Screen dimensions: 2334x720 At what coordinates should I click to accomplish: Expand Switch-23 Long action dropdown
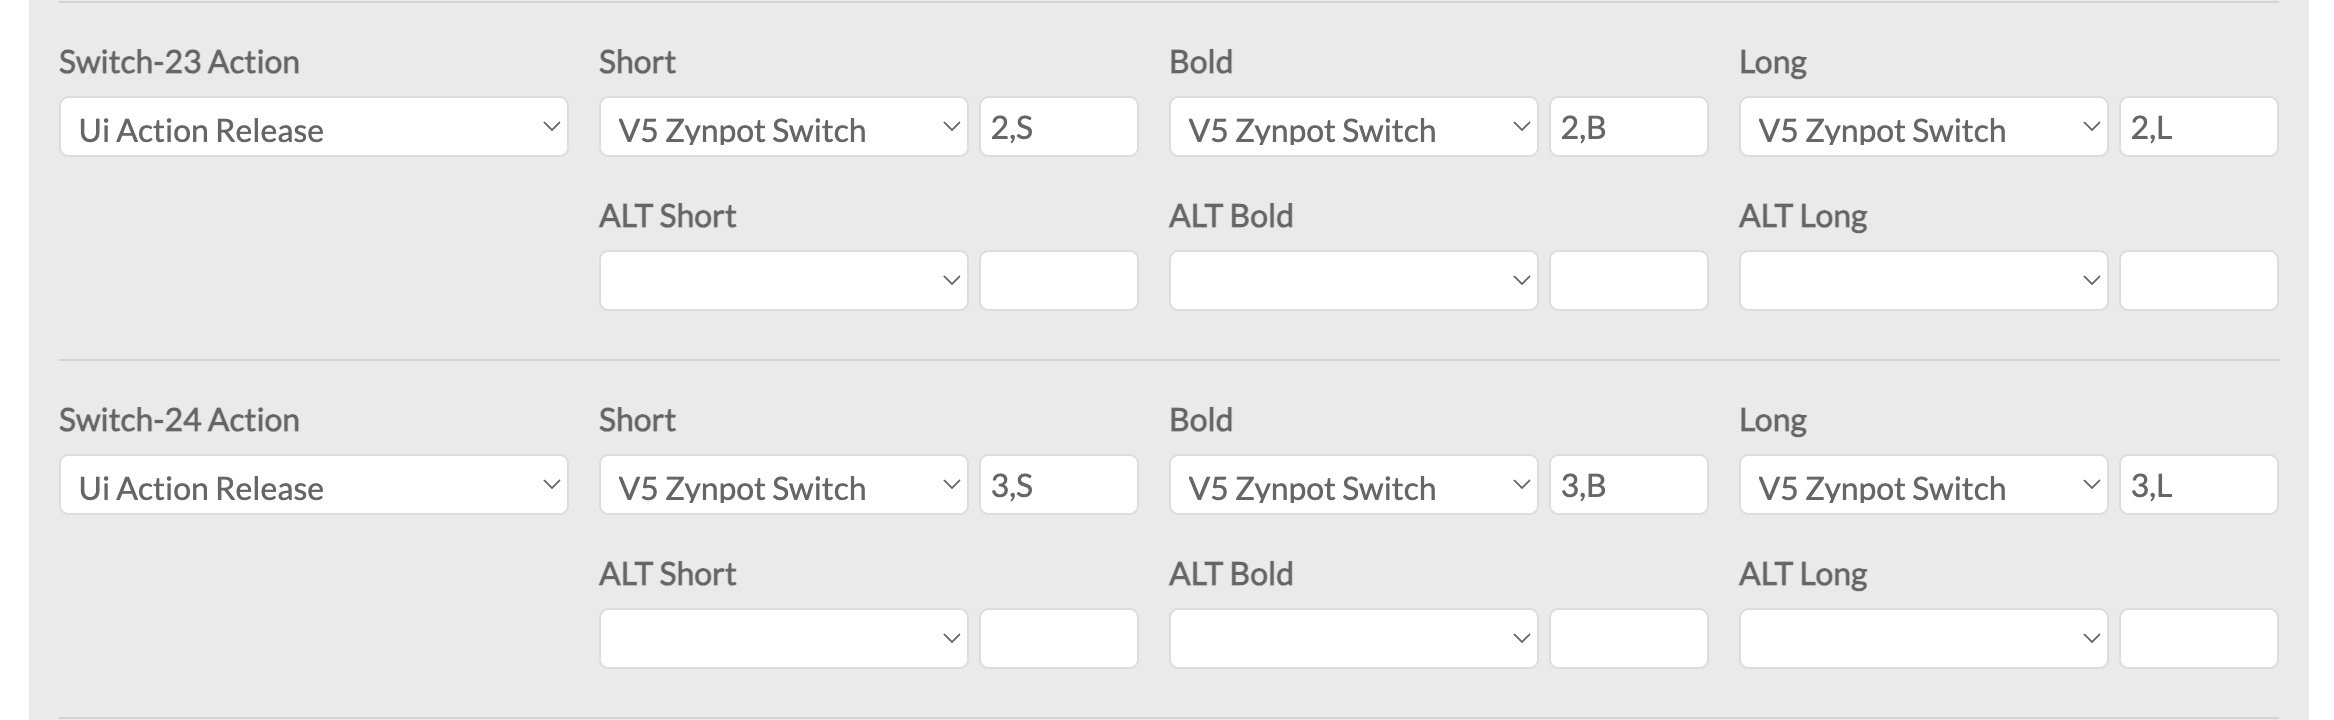(x=1923, y=127)
